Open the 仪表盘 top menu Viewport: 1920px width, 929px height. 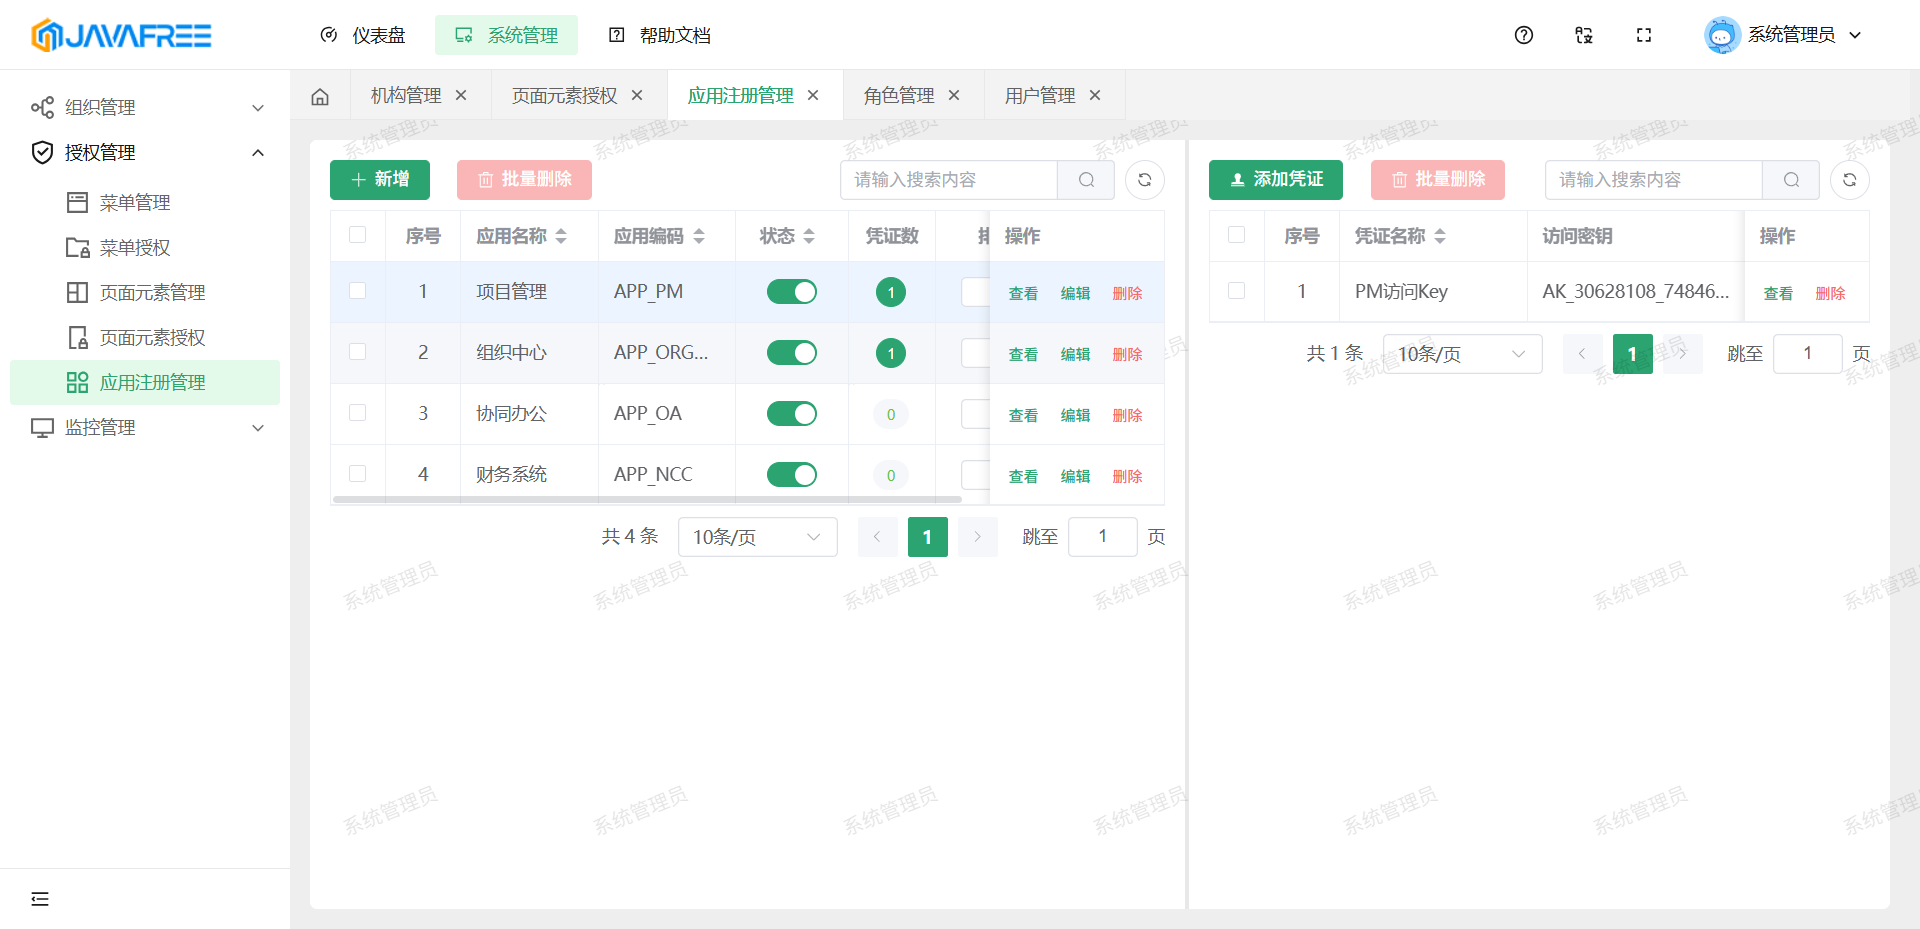(363, 35)
